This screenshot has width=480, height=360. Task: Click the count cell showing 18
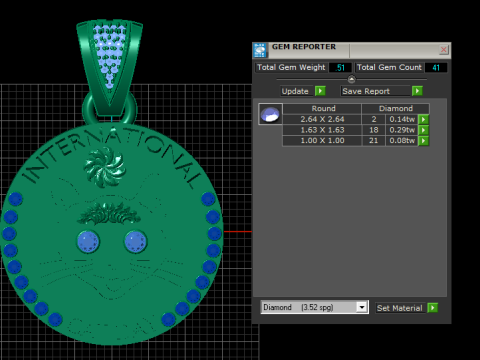(x=373, y=130)
